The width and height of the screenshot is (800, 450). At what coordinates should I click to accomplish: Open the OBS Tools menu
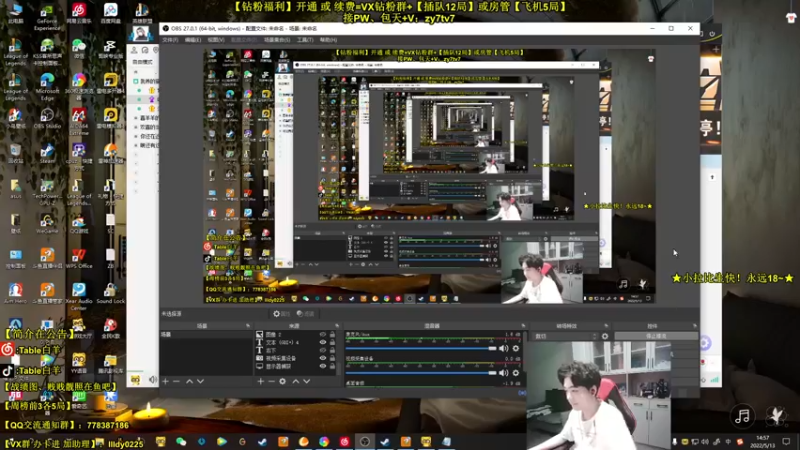(x=305, y=40)
